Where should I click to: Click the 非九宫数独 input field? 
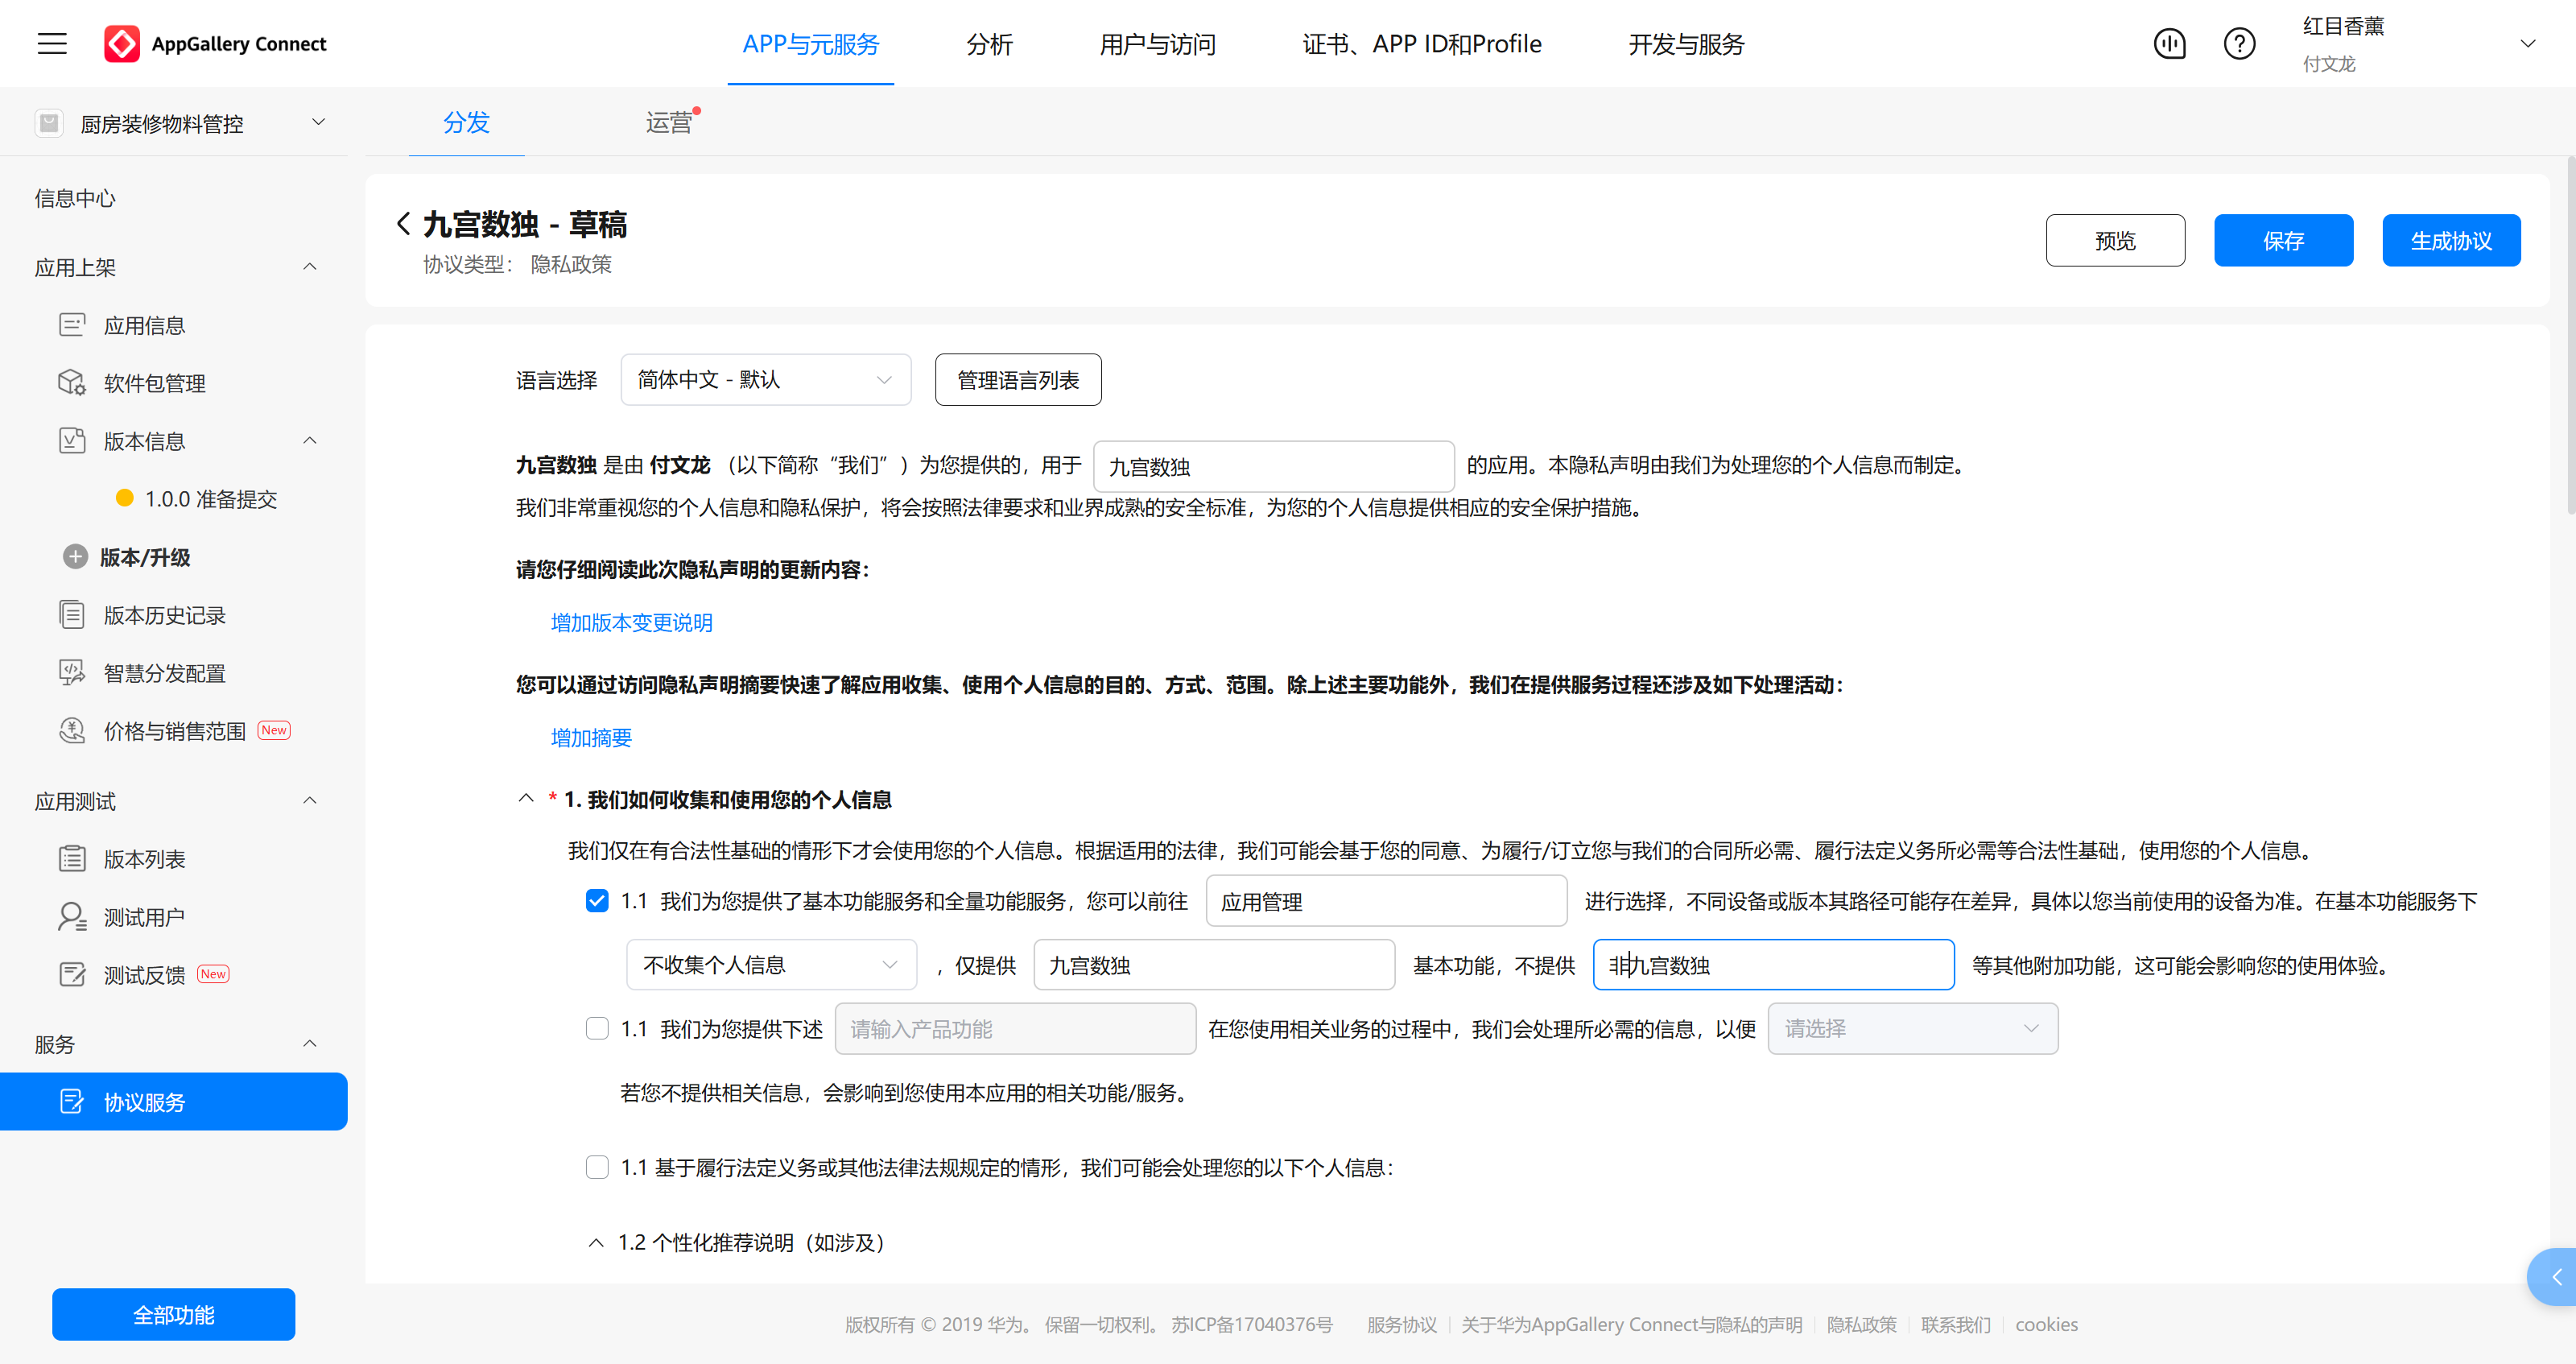point(1773,965)
